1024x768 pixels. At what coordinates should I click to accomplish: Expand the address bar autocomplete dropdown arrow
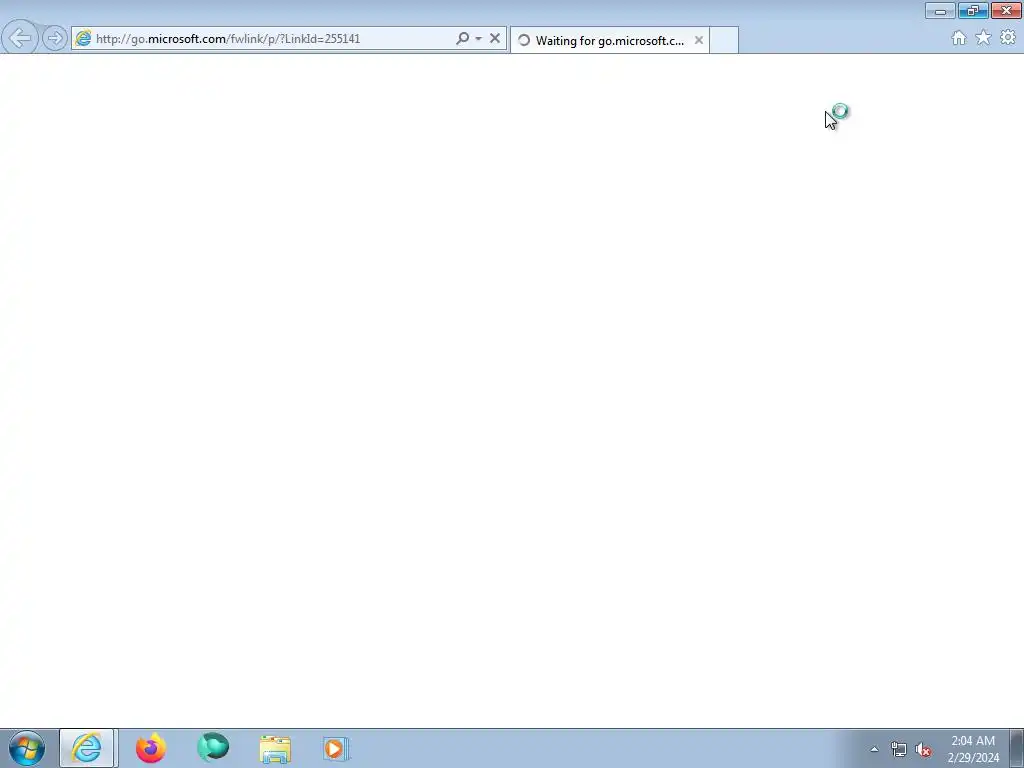[478, 39]
